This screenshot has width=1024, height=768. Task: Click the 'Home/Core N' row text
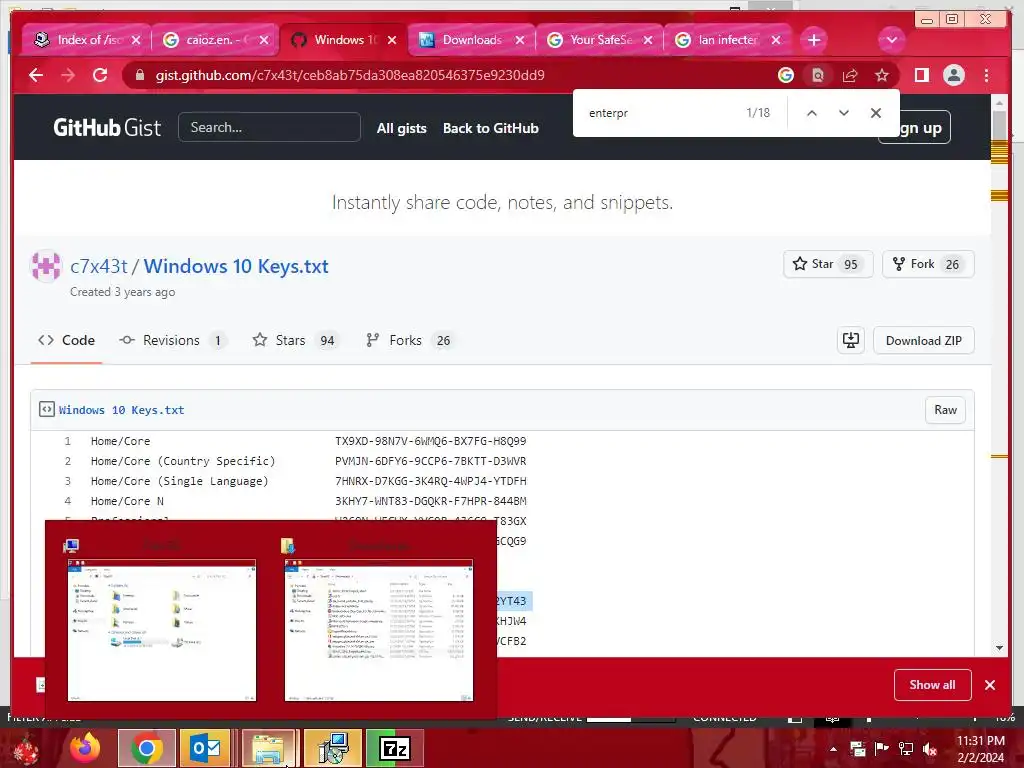click(x=127, y=501)
